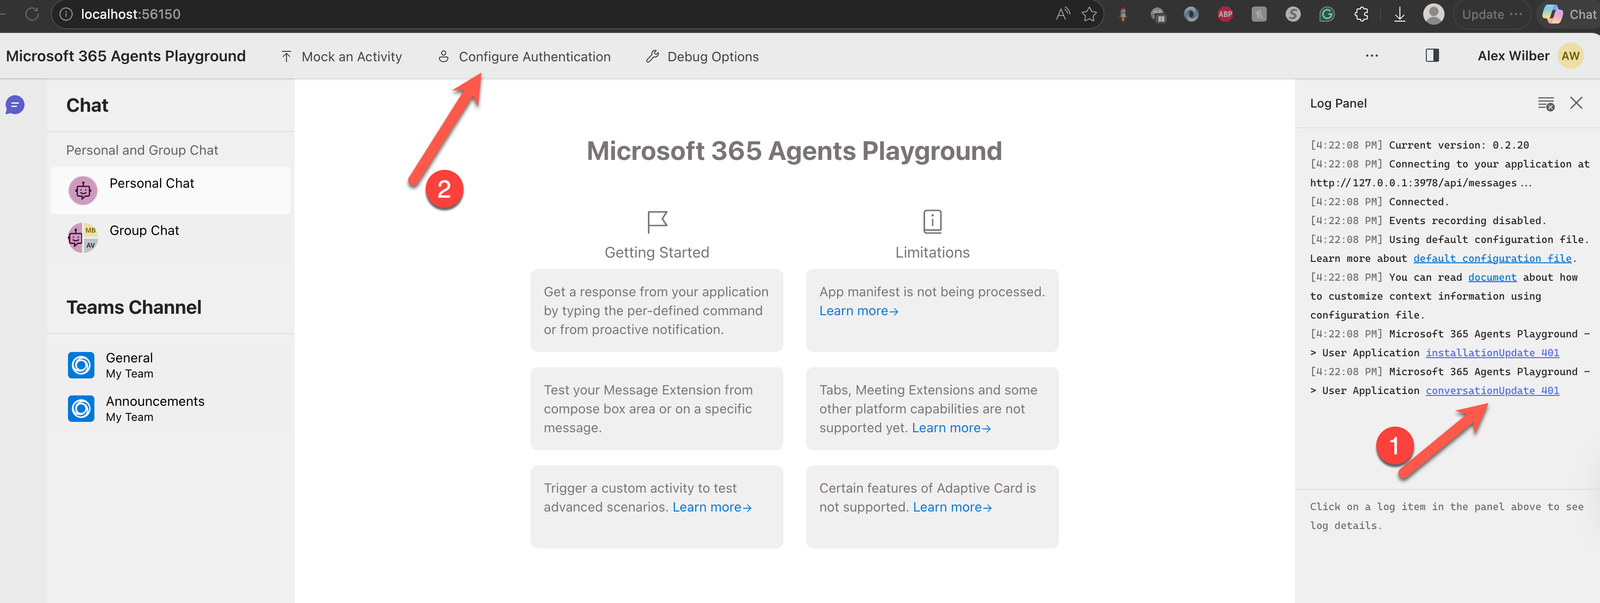The image size is (1600, 603).
Task: Click the Grammarly extension icon
Action: 1327,14
